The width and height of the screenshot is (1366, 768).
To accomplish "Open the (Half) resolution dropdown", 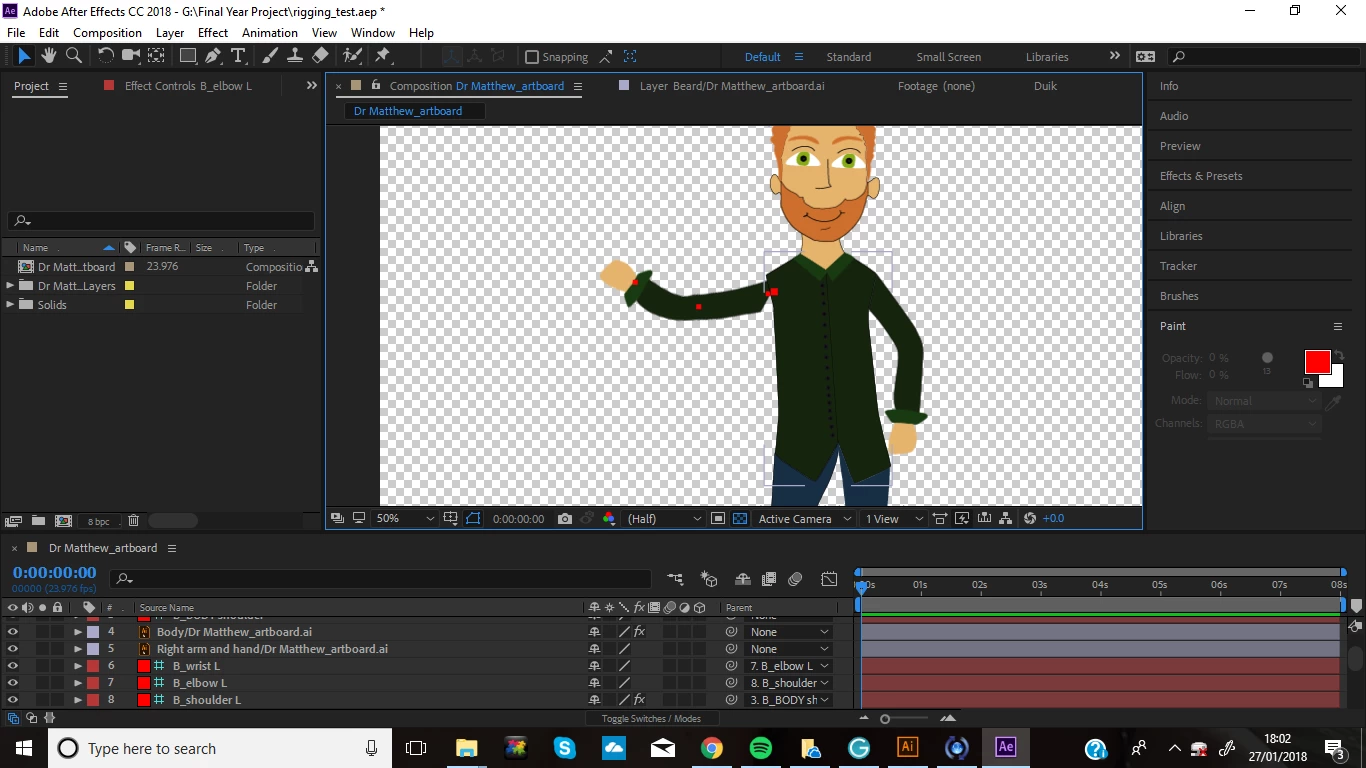I will click(x=664, y=519).
